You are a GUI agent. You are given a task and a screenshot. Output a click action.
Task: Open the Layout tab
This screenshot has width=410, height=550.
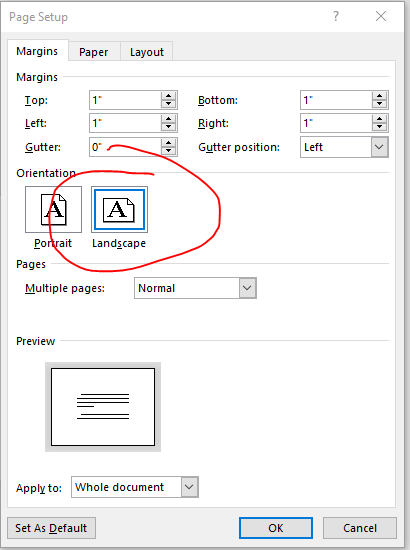pyautogui.click(x=147, y=52)
